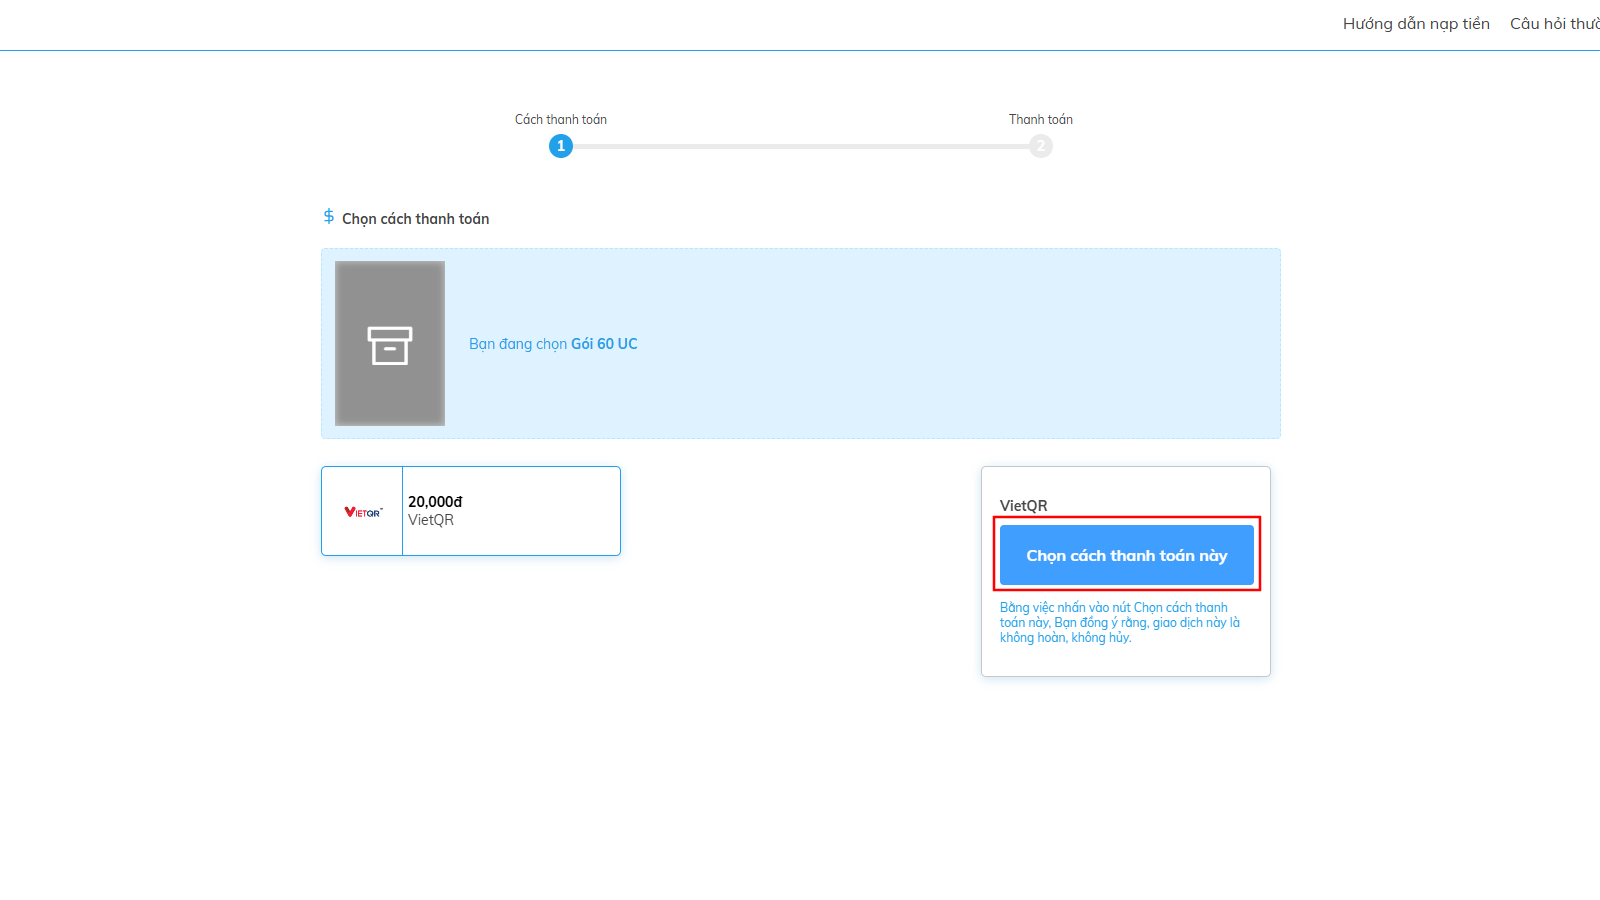Click the bold Gói 60 UC package name
The width and height of the screenshot is (1600, 900).
coord(604,344)
